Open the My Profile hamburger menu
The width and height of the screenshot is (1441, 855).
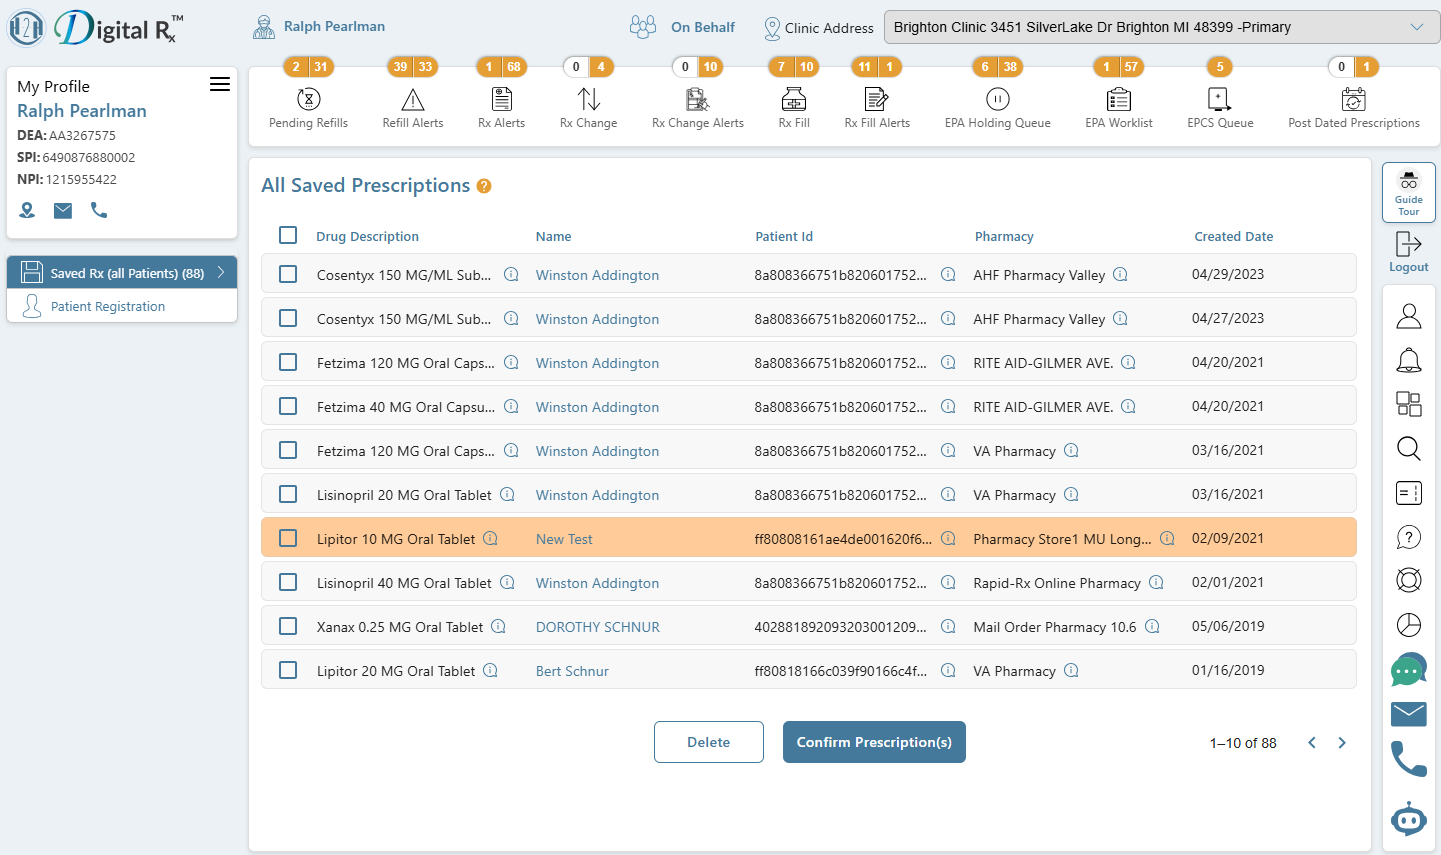click(220, 85)
